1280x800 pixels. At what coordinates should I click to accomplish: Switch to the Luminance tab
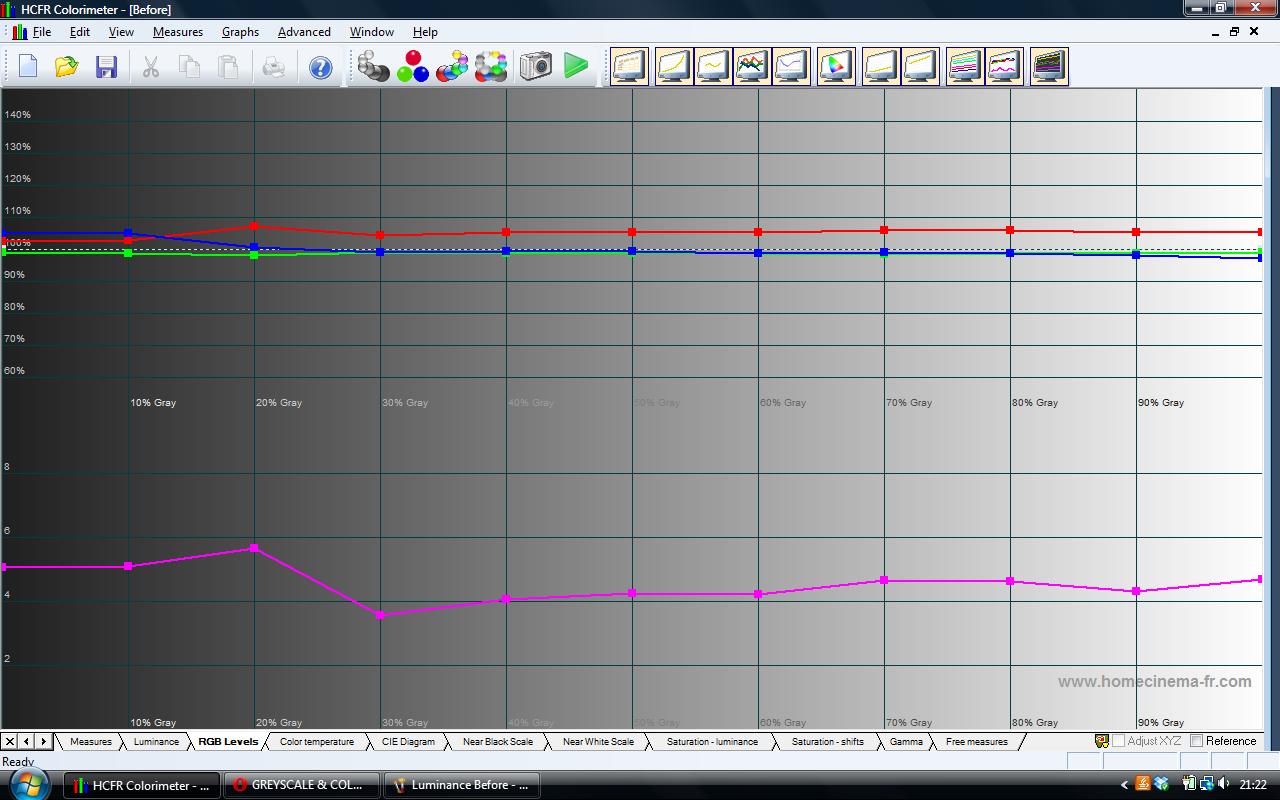156,742
